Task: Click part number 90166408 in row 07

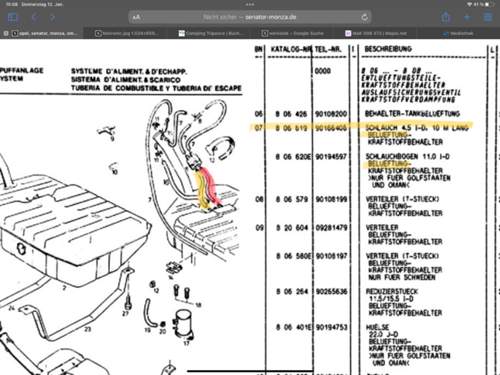Action: click(331, 128)
